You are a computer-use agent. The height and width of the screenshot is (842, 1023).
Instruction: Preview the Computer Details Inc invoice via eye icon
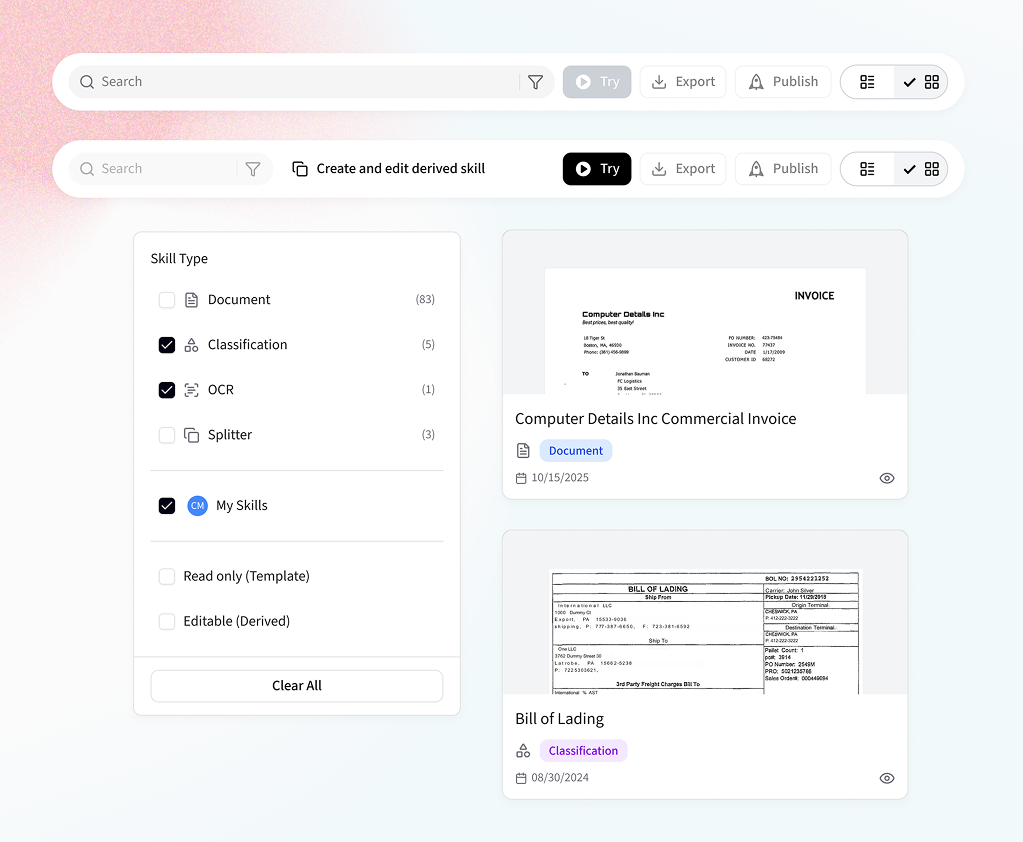[x=886, y=478]
